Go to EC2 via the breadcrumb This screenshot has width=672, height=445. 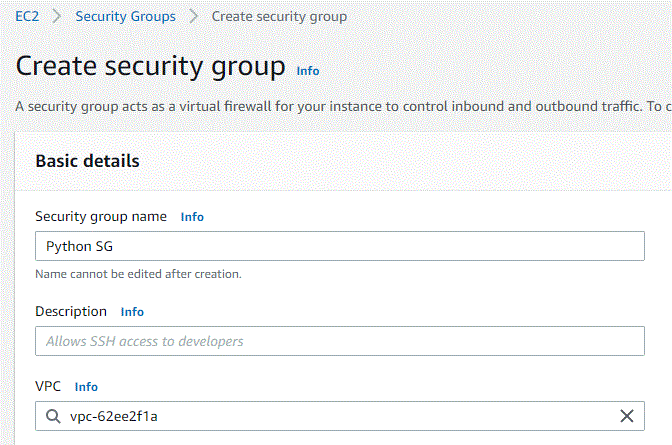tap(27, 17)
